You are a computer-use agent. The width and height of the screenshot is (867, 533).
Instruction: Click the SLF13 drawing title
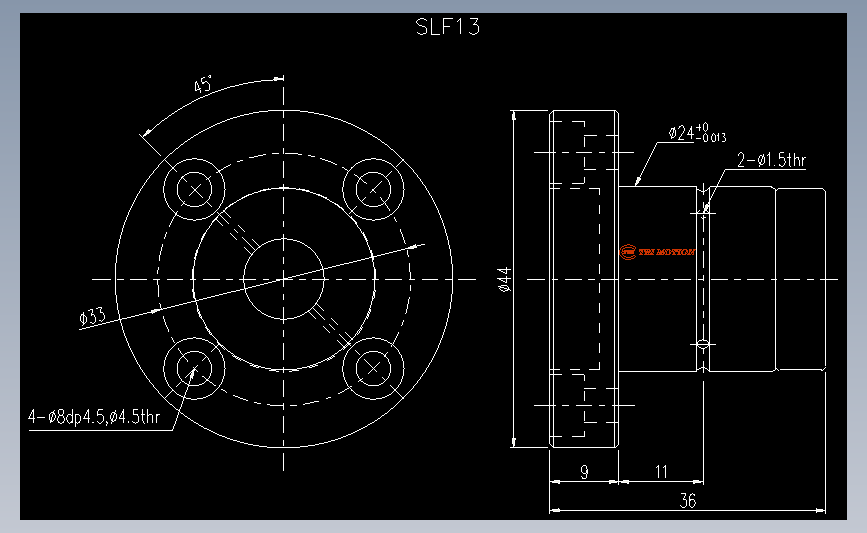(x=447, y=27)
